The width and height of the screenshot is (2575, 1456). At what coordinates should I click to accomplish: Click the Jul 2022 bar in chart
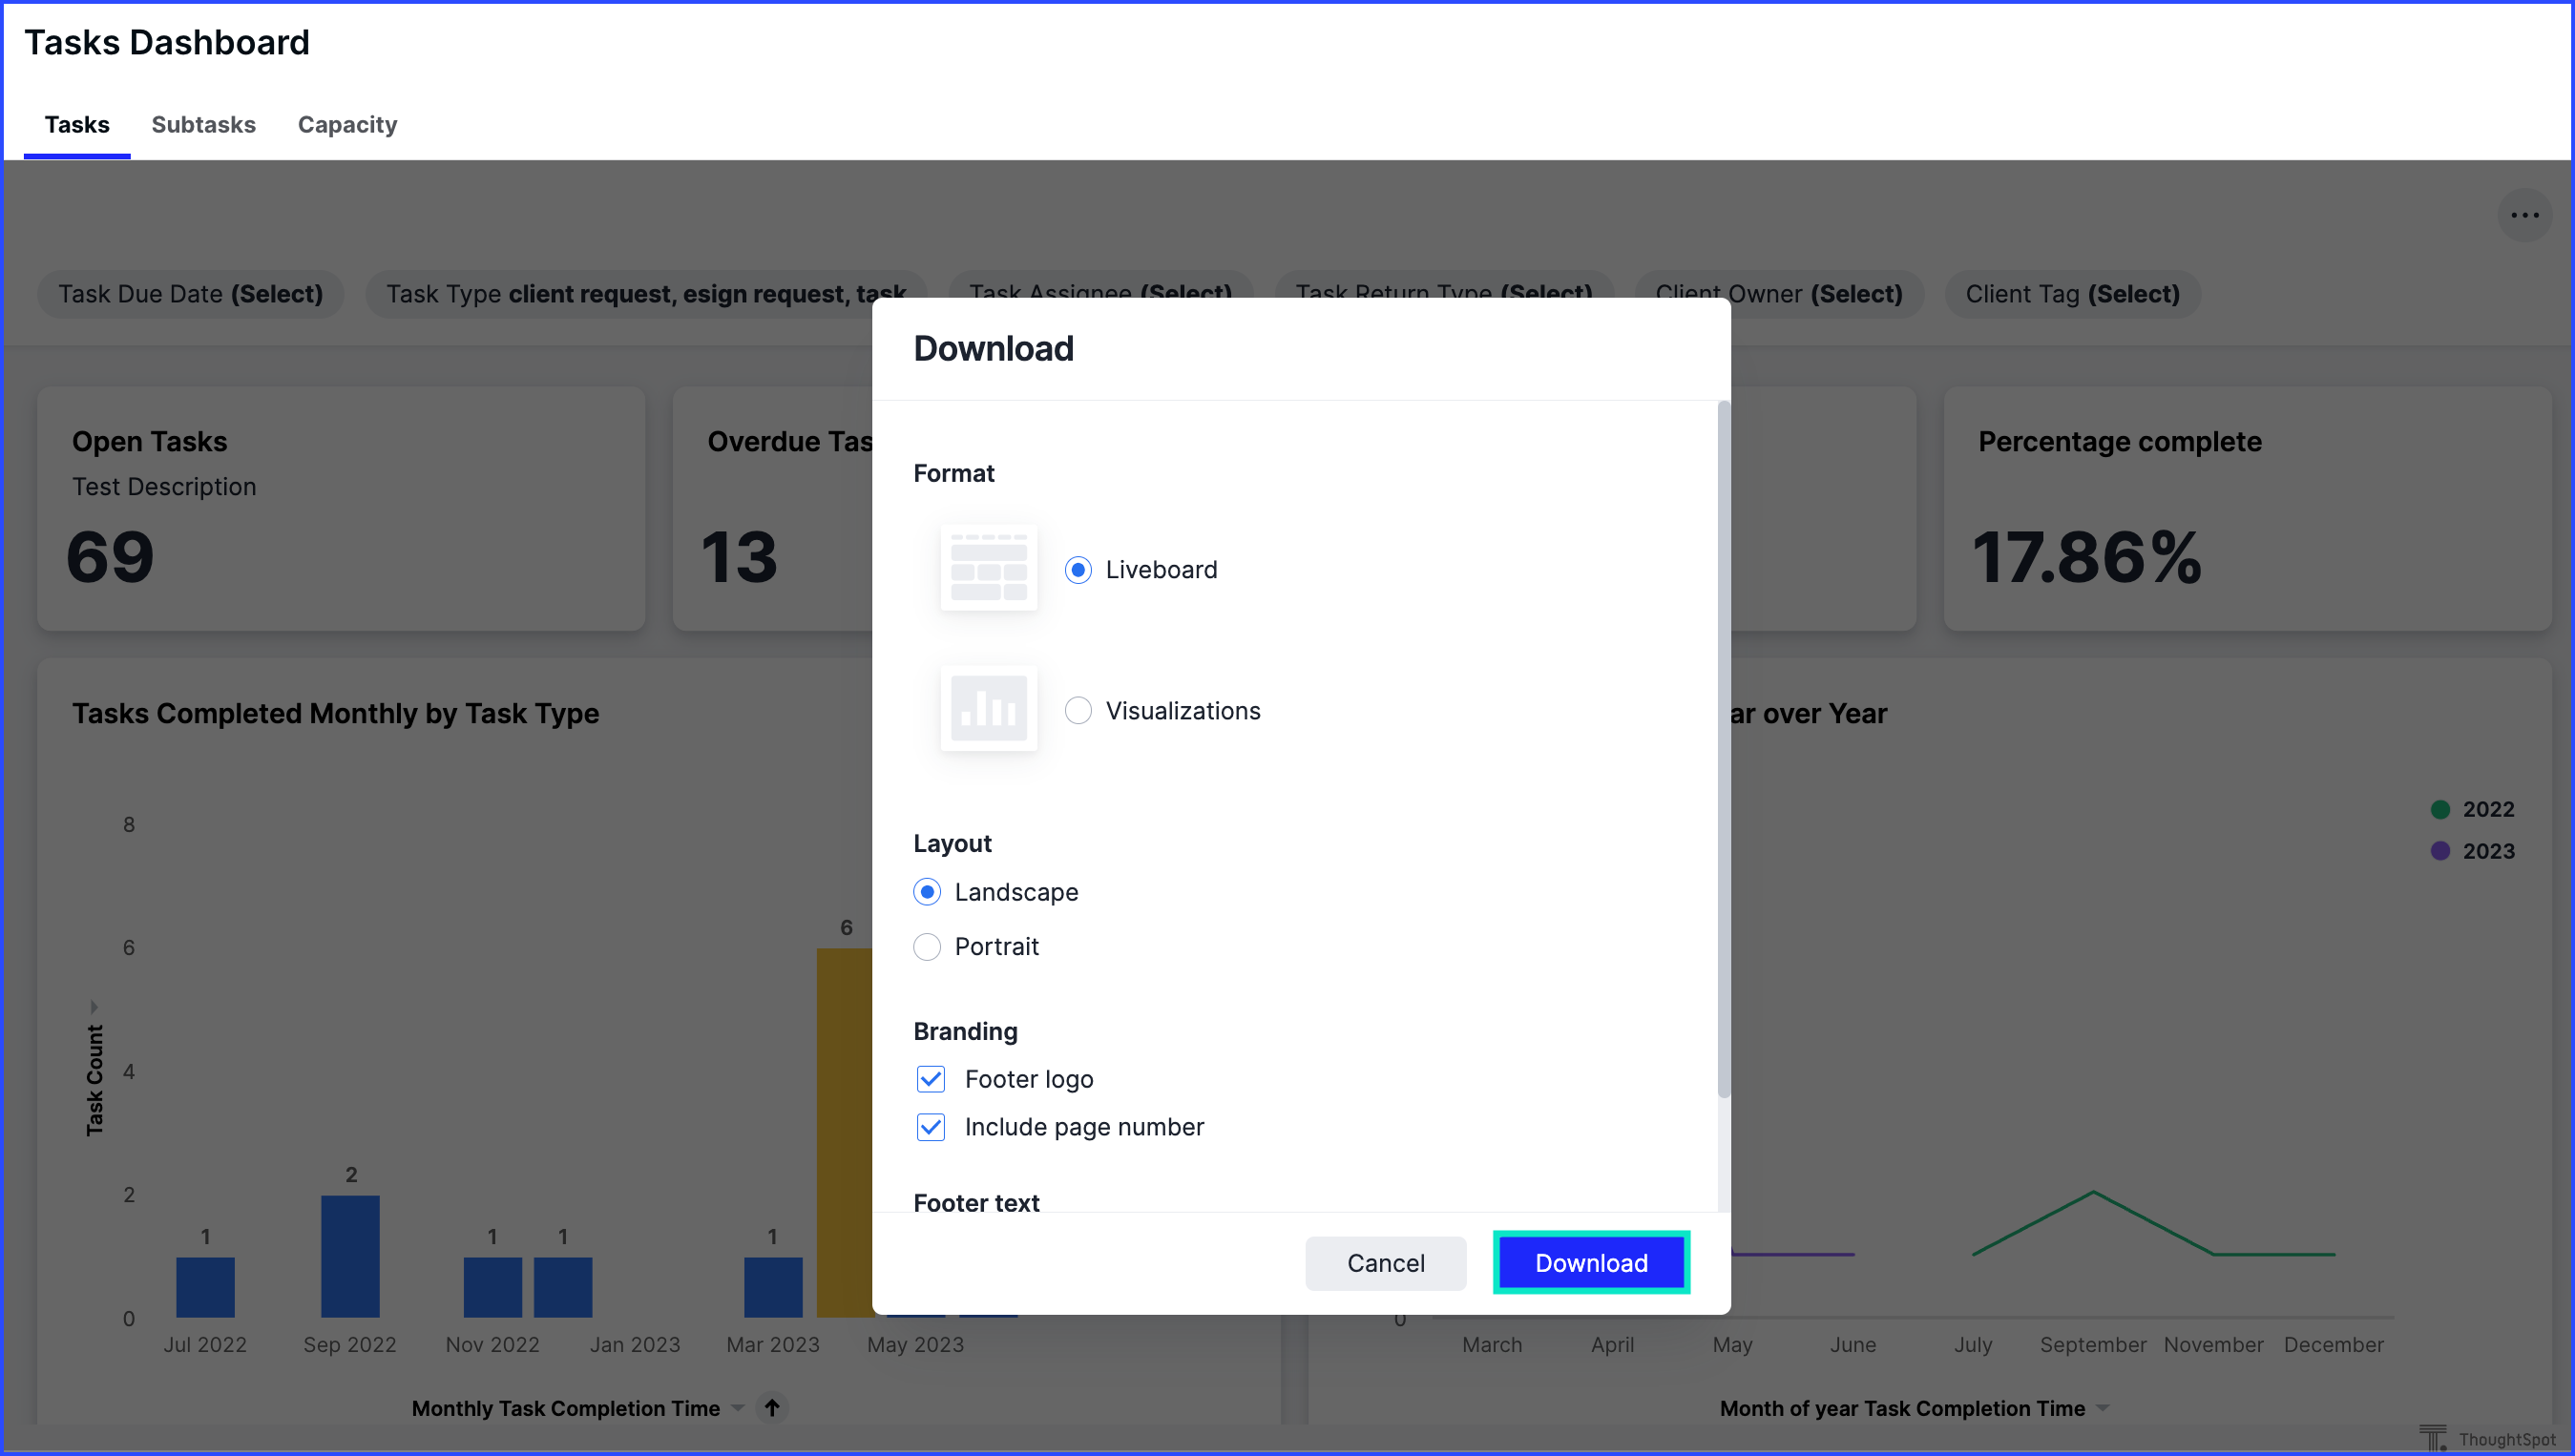205,1287
